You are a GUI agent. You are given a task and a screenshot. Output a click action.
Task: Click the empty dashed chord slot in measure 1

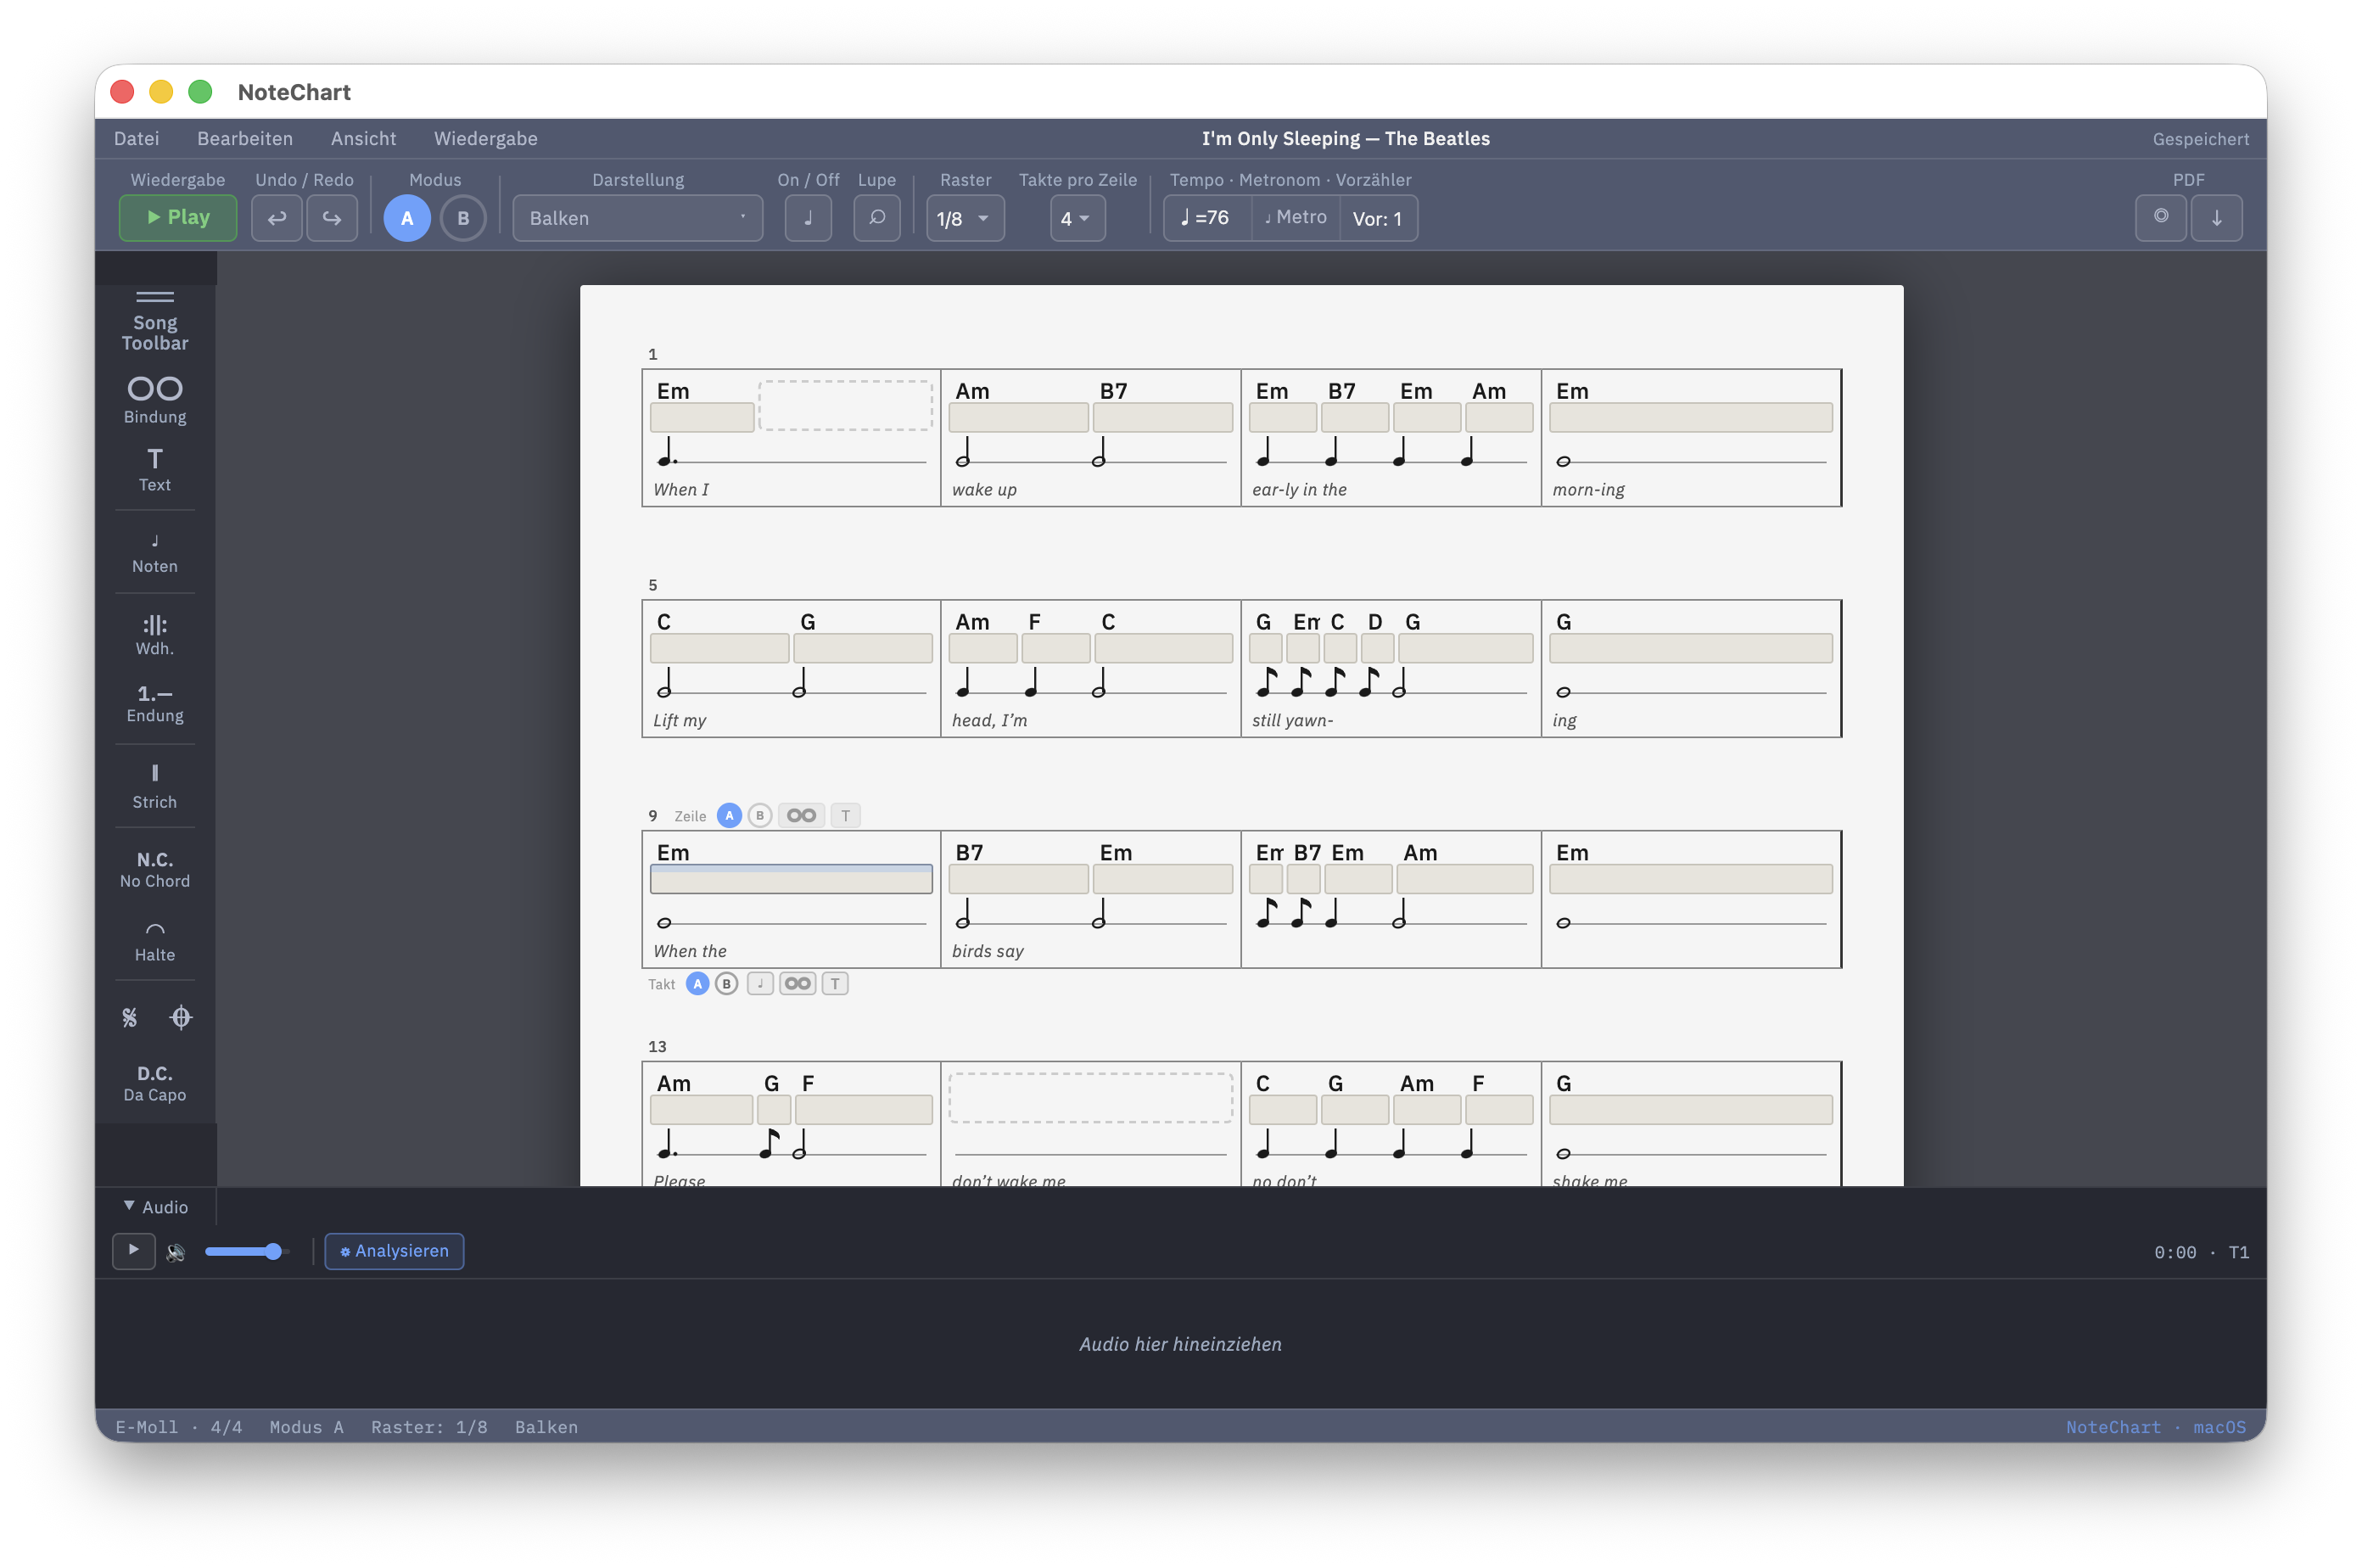tap(846, 405)
